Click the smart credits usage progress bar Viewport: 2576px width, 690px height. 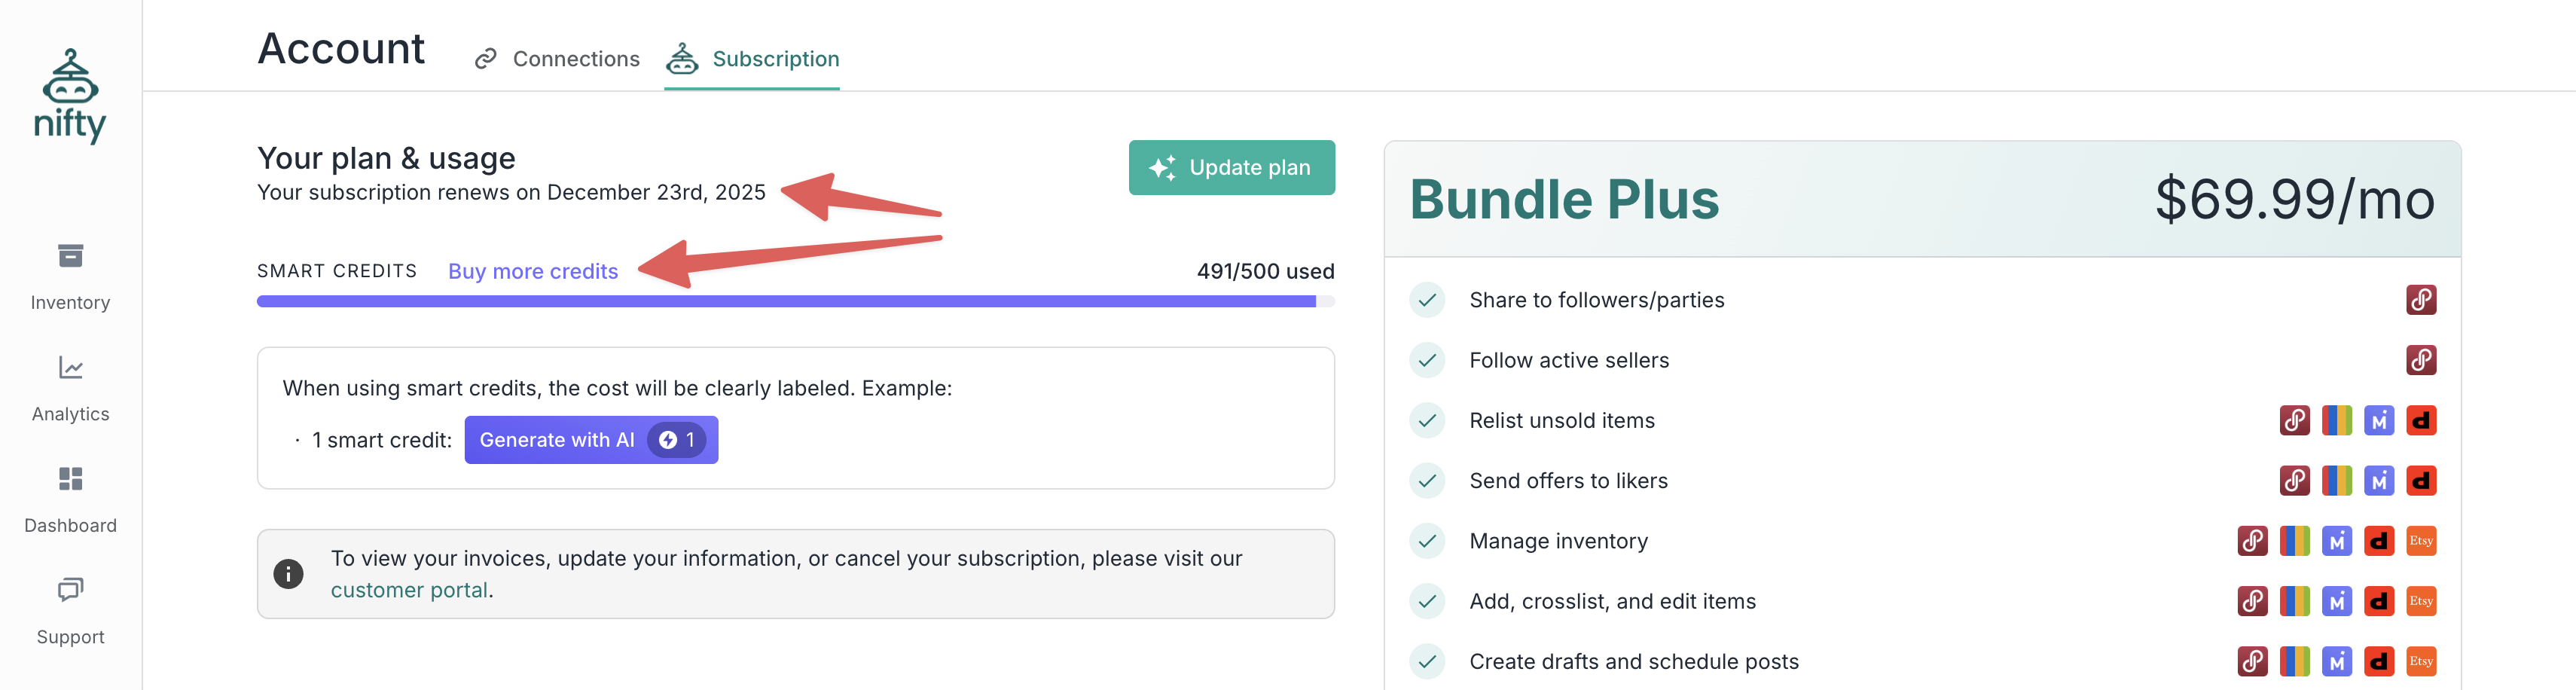click(x=795, y=301)
